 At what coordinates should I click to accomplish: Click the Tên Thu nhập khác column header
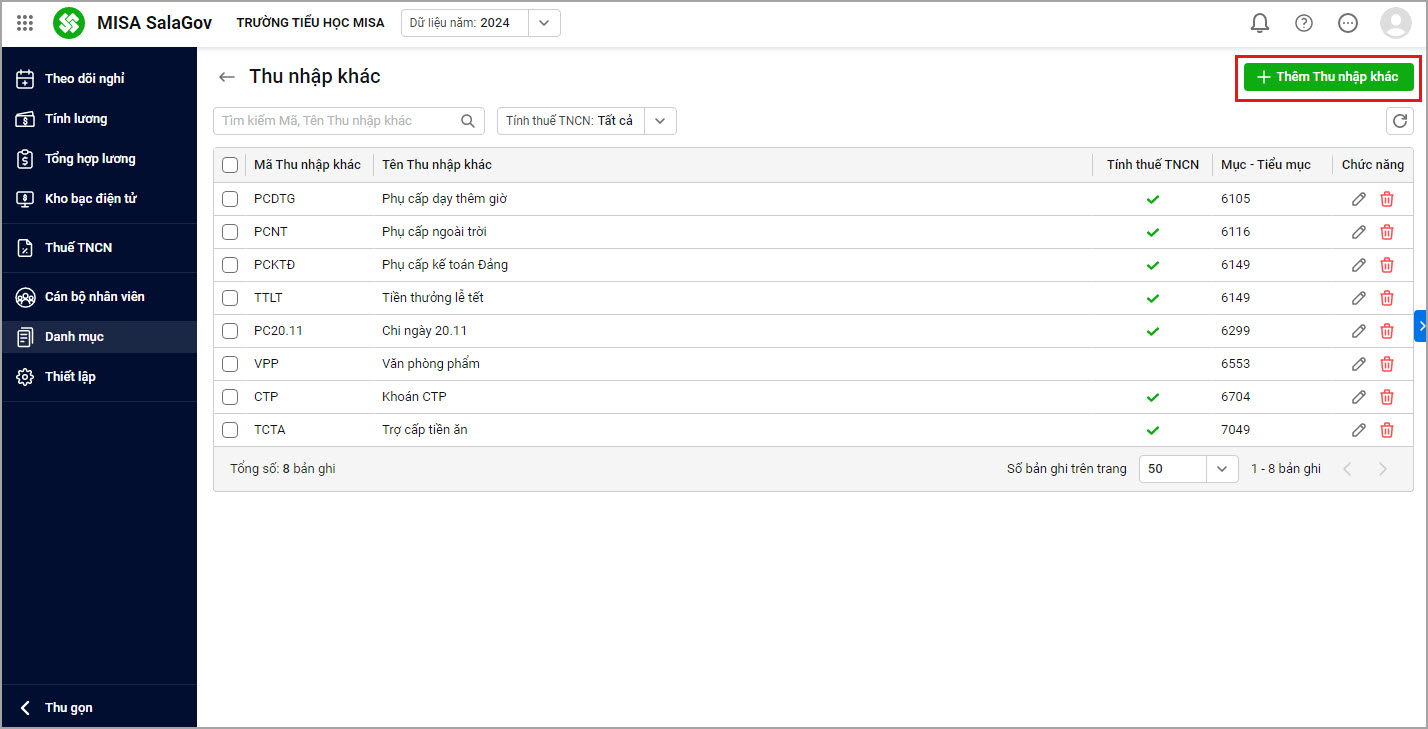pos(436,165)
